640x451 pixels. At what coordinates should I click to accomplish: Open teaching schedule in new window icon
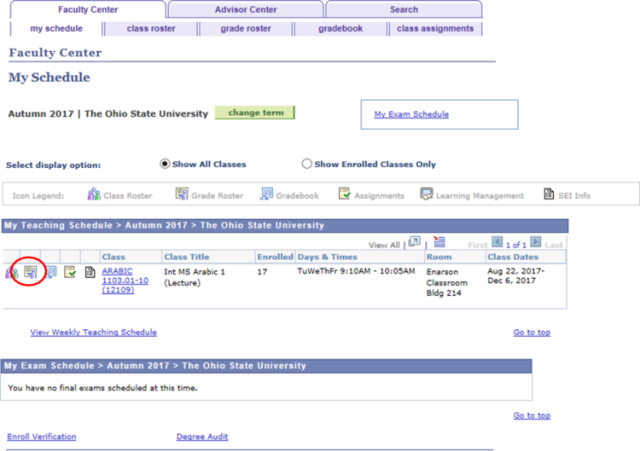coord(414,242)
